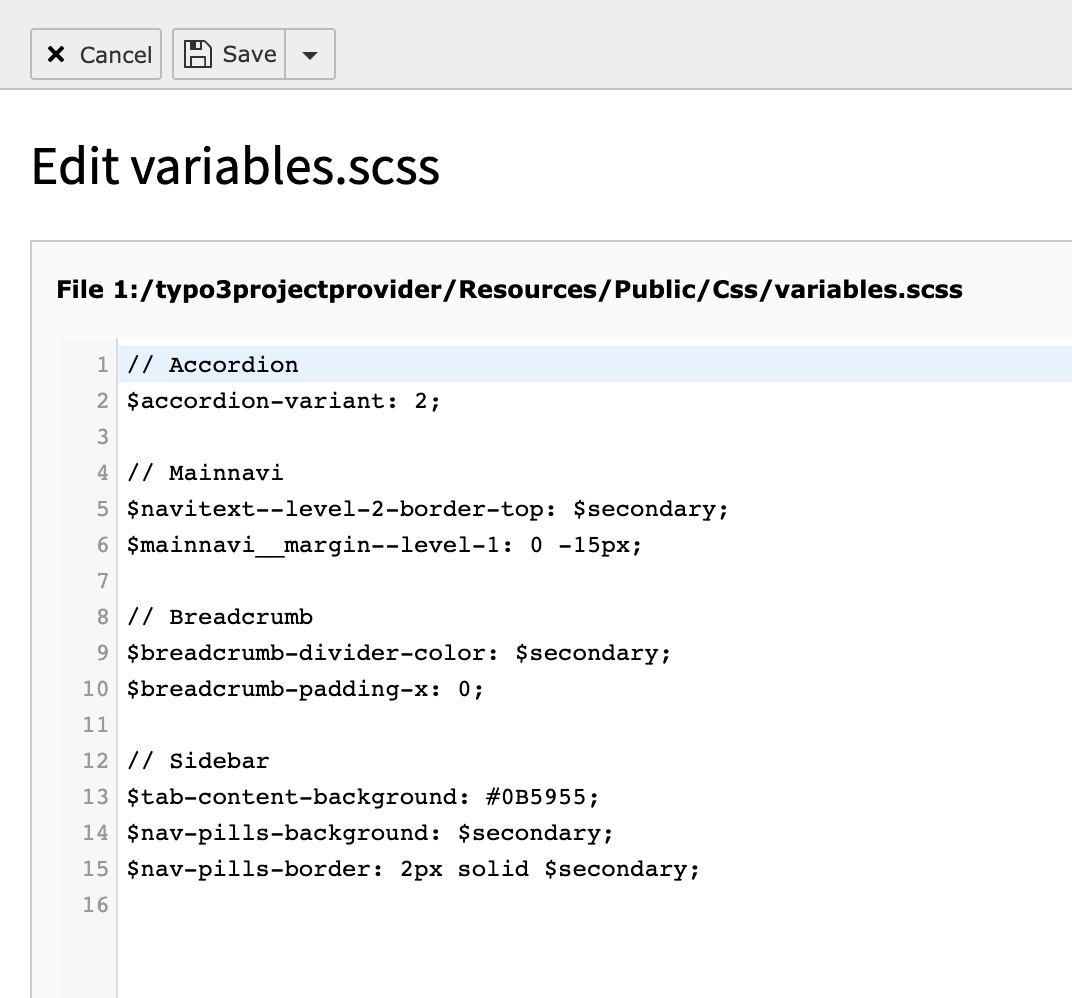Click the $accordion-variant line in editor

(x=283, y=401)
